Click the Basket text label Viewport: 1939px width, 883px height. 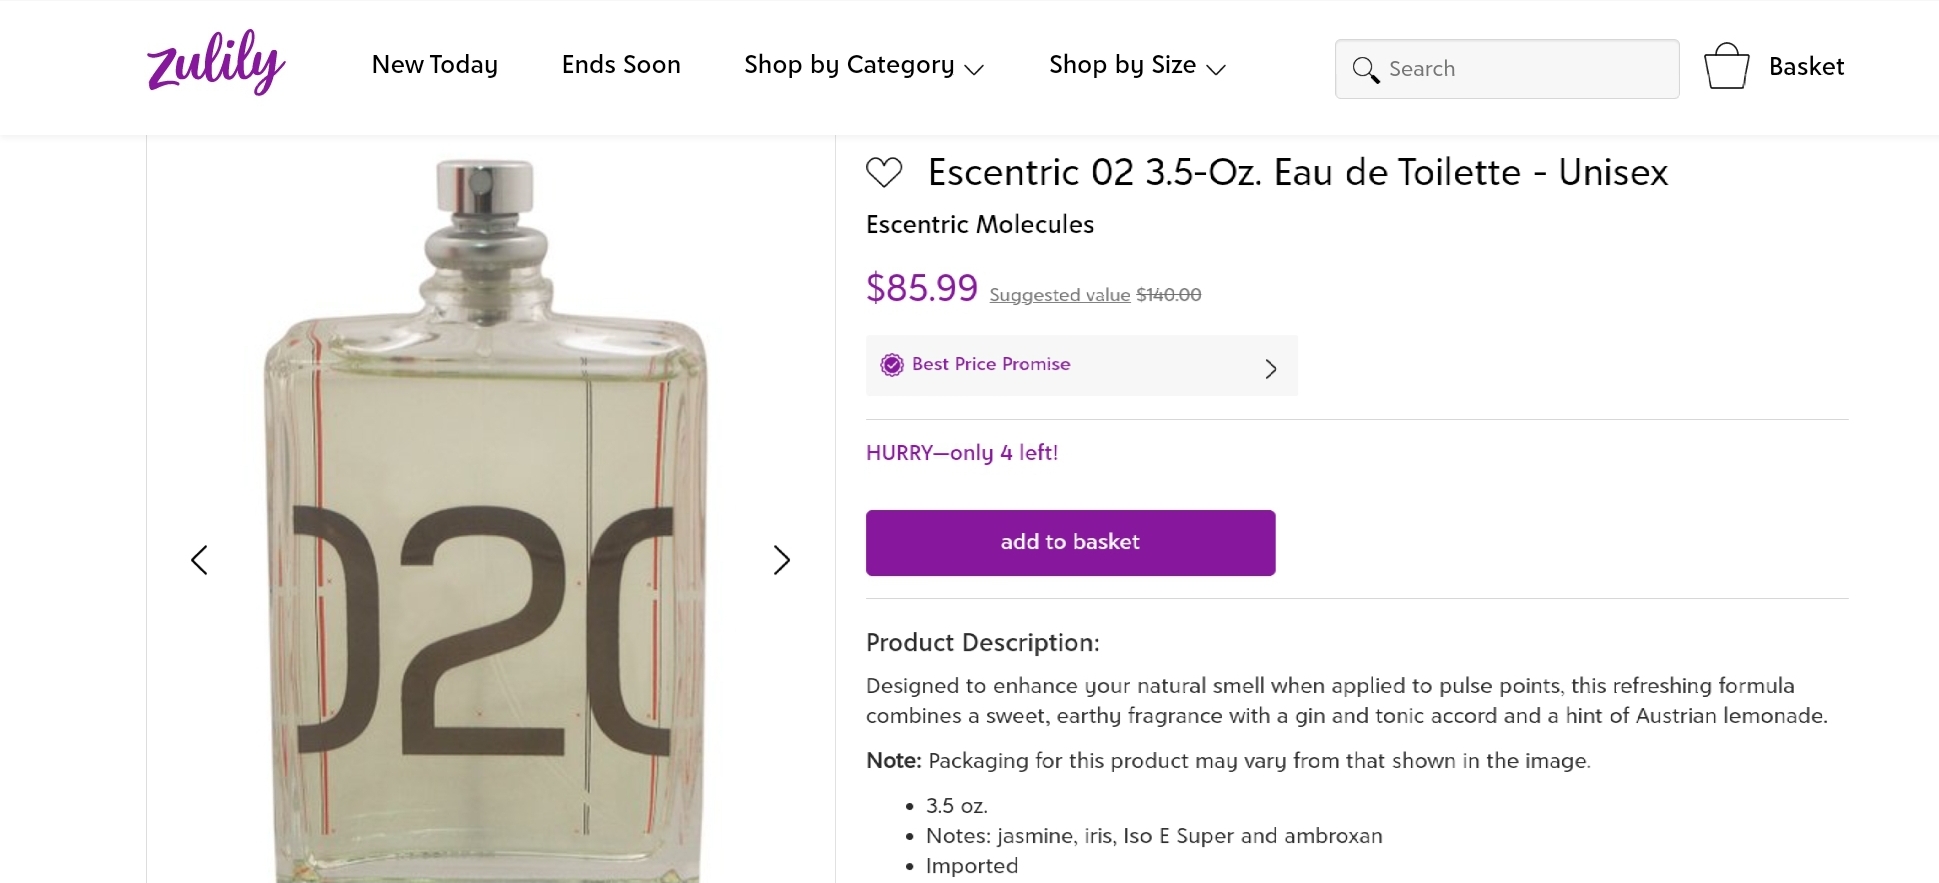(1806, 67)
